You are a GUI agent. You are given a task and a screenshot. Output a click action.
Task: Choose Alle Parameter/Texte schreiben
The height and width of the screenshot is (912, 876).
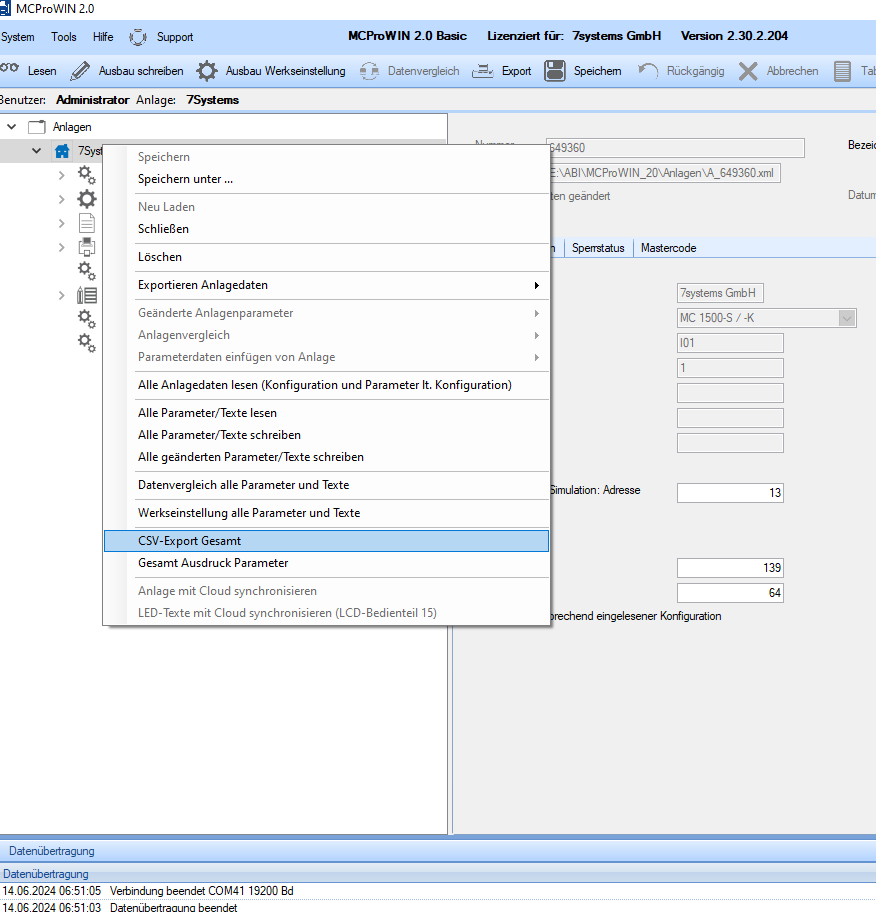click(x=326, y=435)
